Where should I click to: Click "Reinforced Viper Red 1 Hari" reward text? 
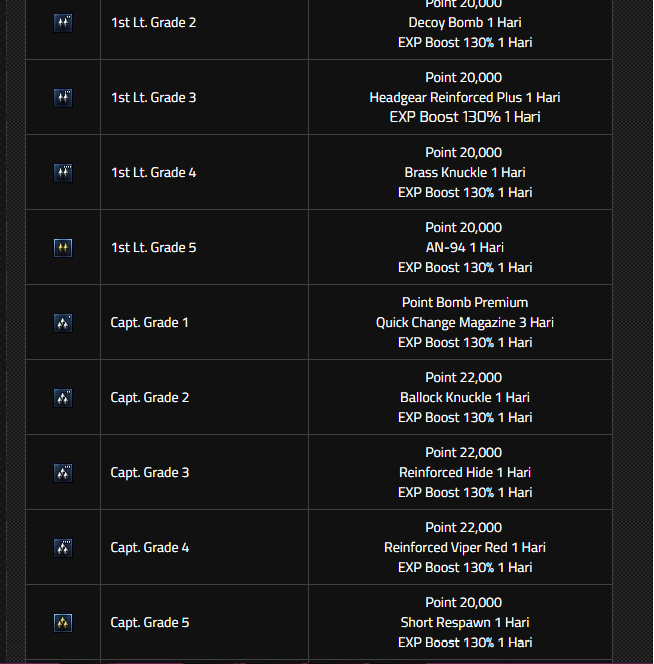pos(464,547)
